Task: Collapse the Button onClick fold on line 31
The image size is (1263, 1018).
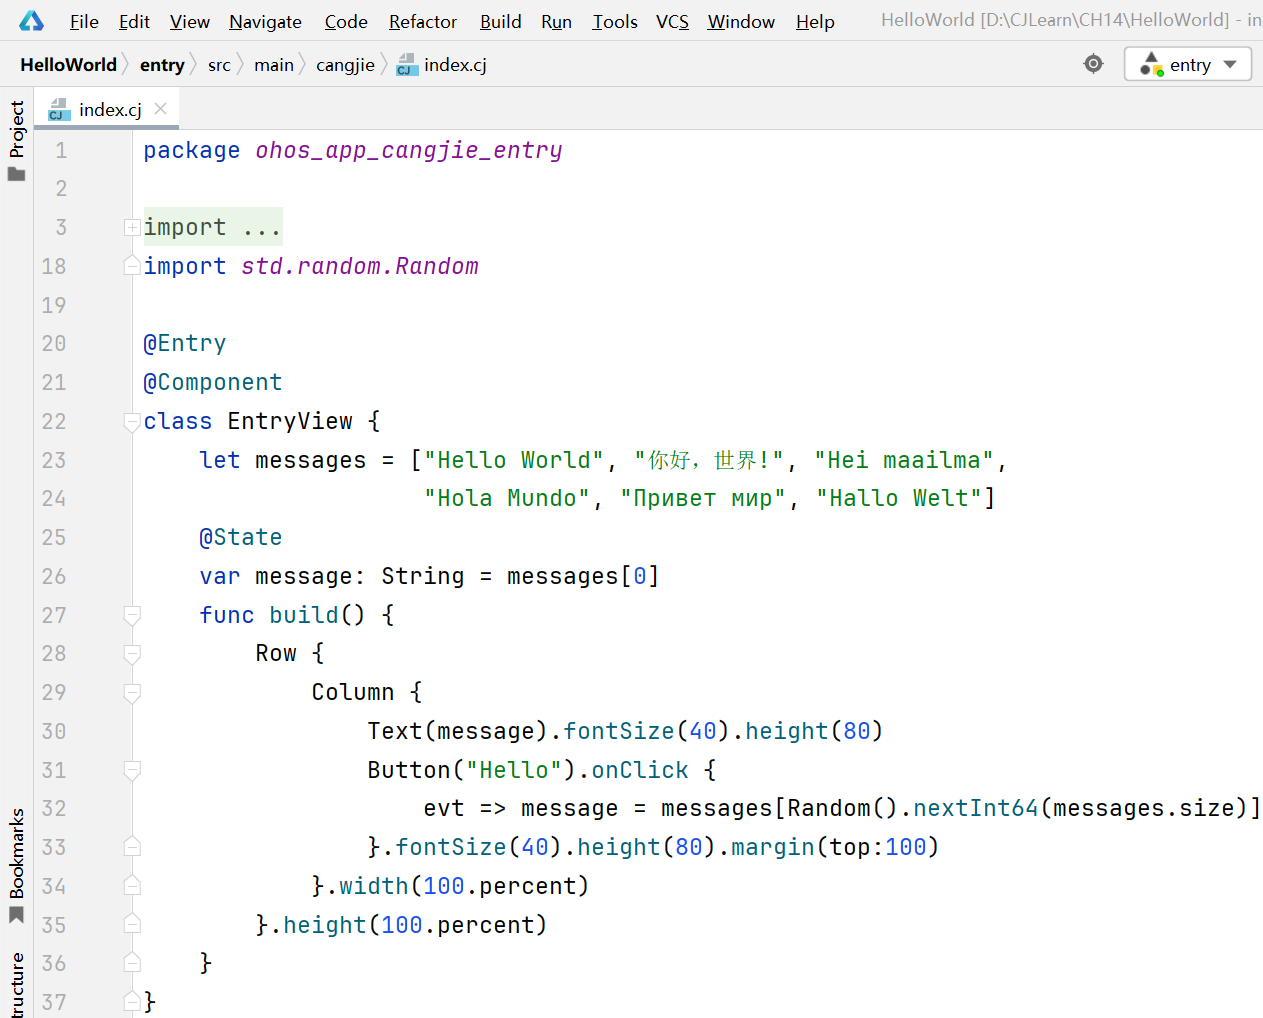Action: (x=132, y=771)
